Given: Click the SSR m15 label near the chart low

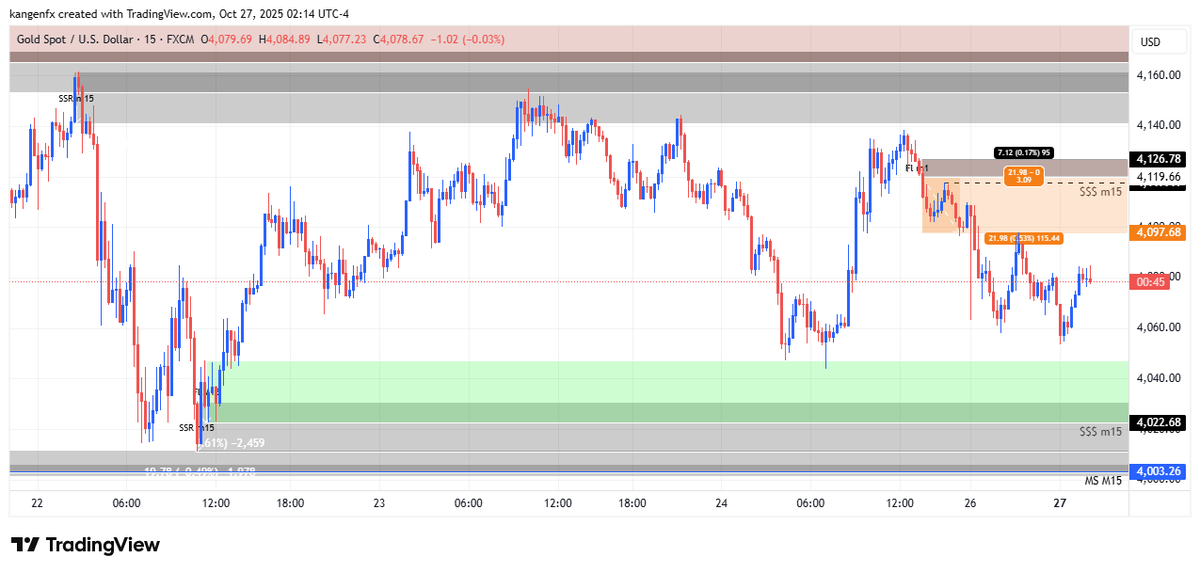Looking at the screenshot, I should click(197, 427).
